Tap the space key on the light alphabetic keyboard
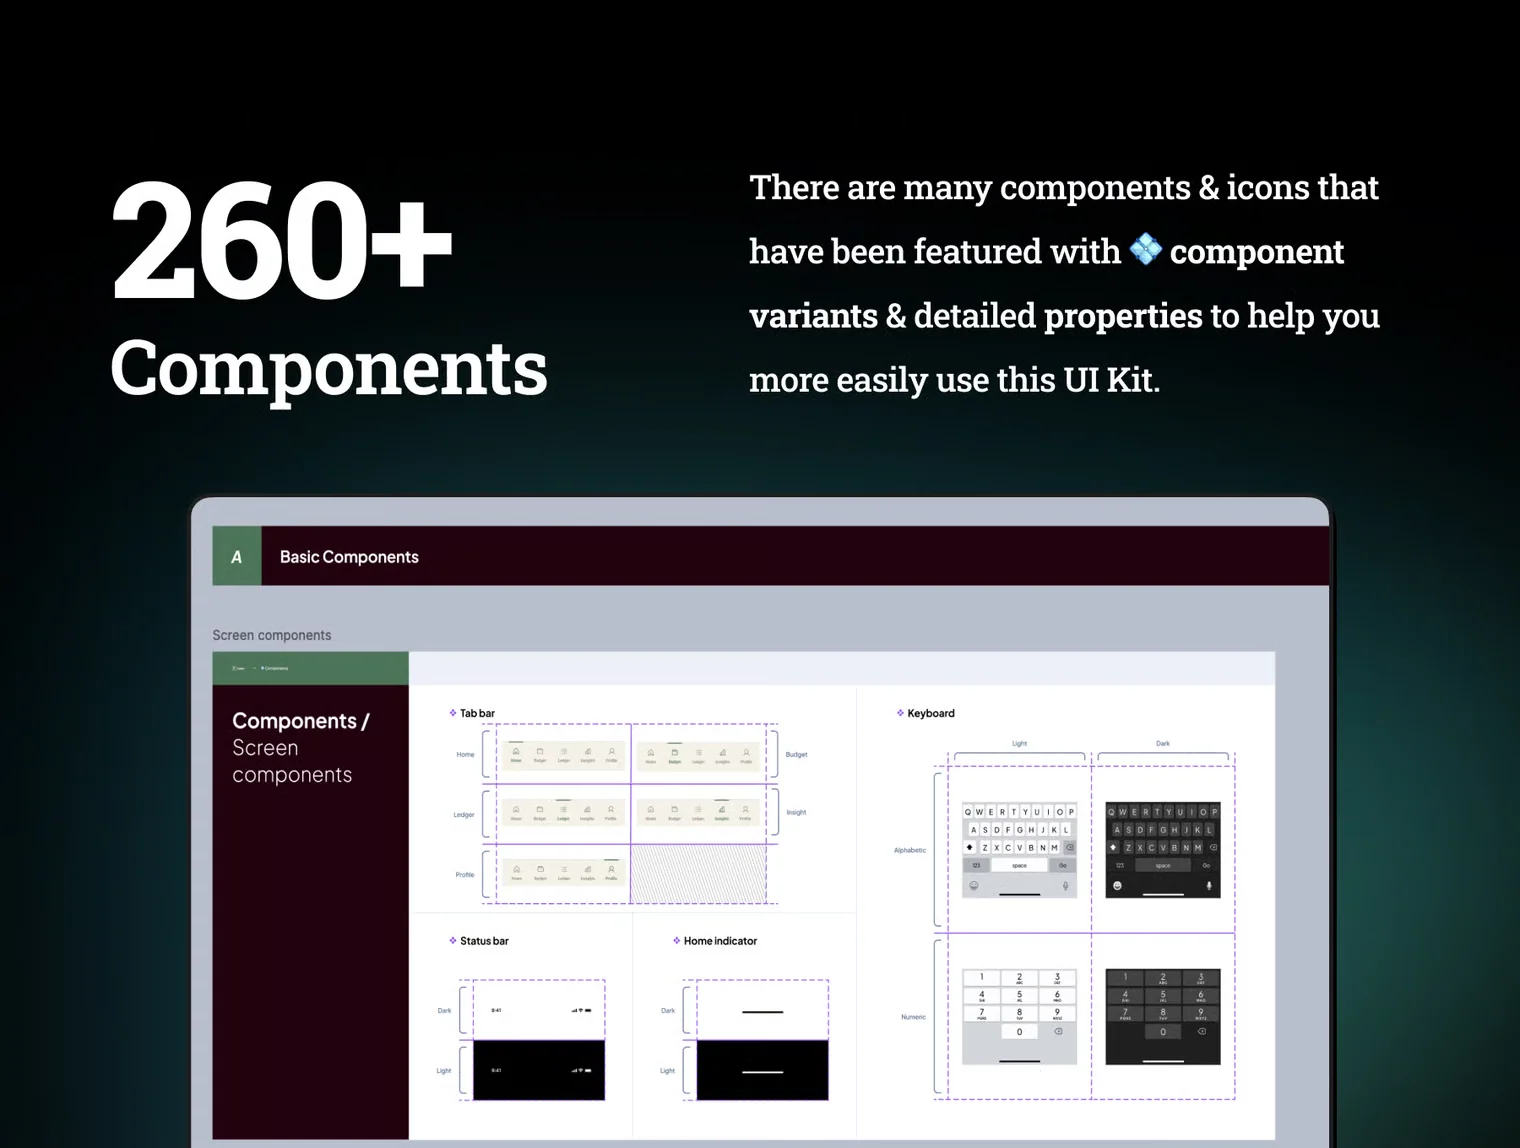Screen dimensions: 1520x1148 click(x=1019, y=865)
